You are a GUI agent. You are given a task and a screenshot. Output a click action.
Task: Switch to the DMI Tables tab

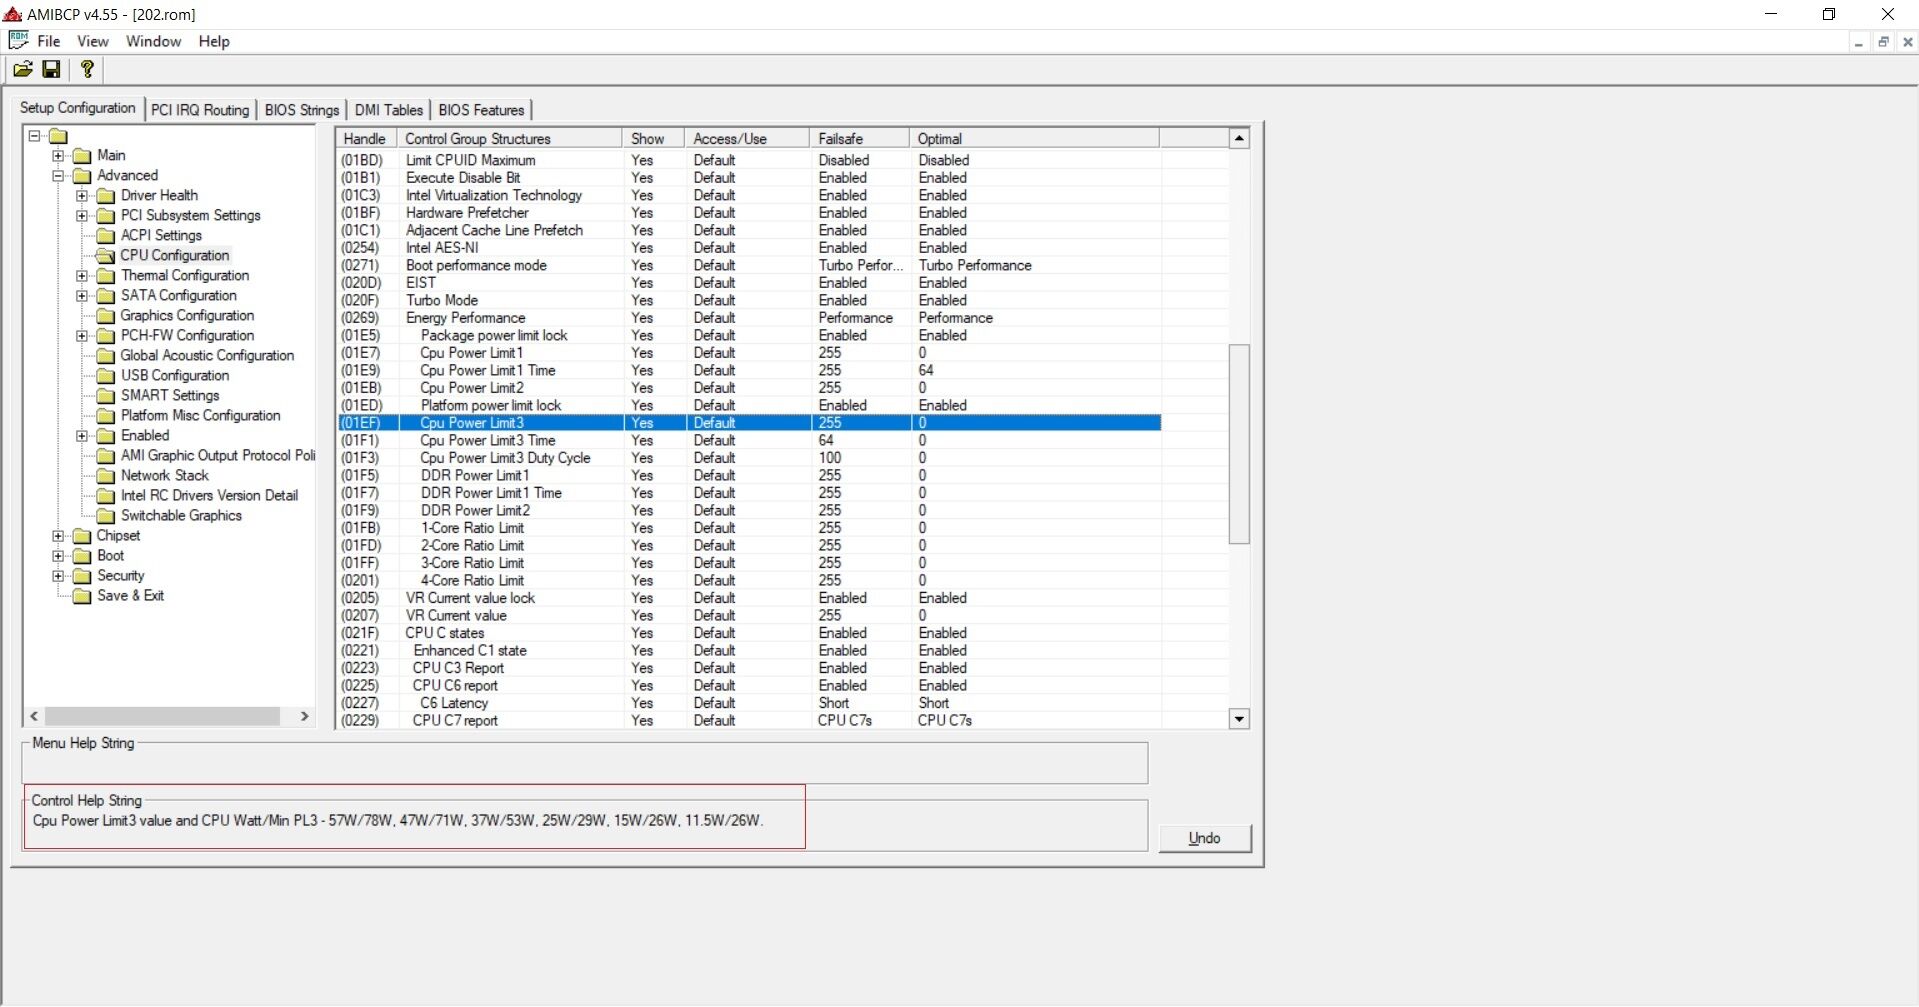(x=389, y=110)
